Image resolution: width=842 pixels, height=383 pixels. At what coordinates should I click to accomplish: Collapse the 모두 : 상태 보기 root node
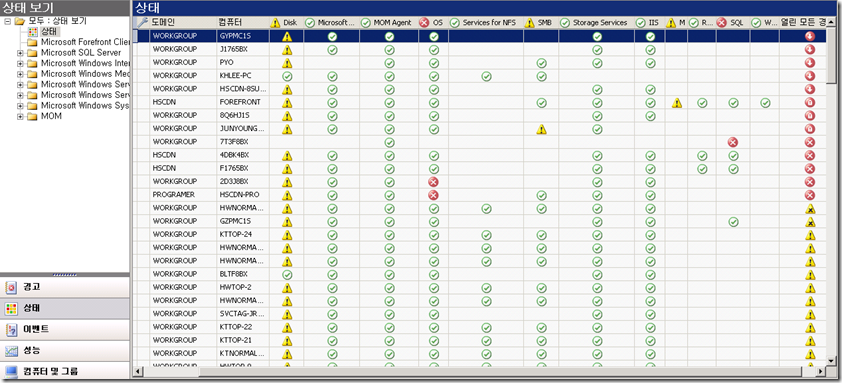[7, 21]
